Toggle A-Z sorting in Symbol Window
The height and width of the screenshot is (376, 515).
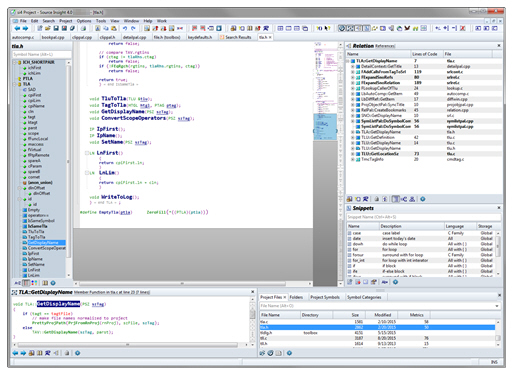17,283
